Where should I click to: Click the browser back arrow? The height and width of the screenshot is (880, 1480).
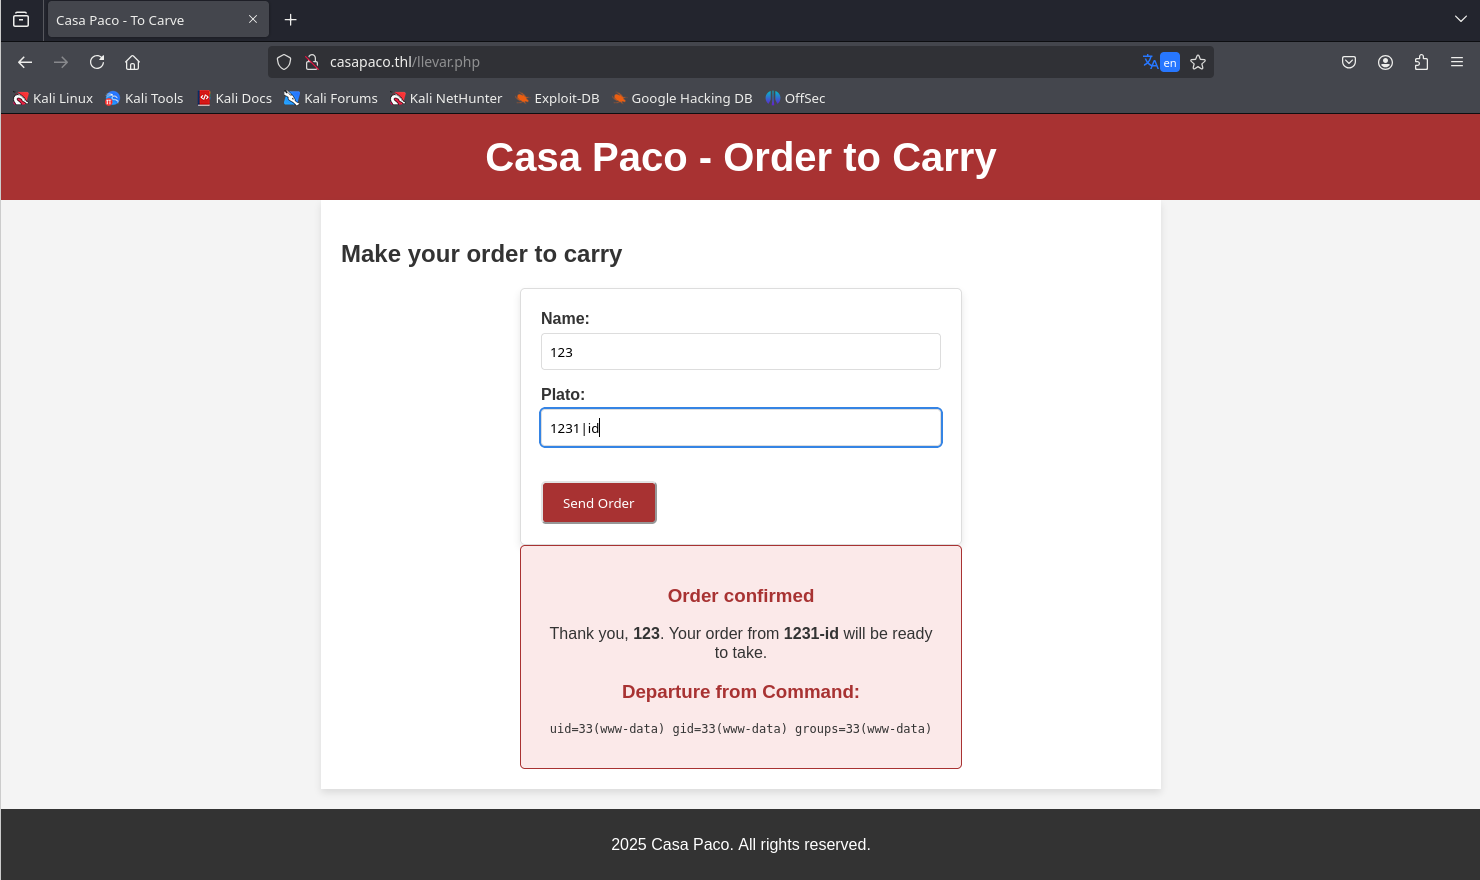click(x=25, y=62)
